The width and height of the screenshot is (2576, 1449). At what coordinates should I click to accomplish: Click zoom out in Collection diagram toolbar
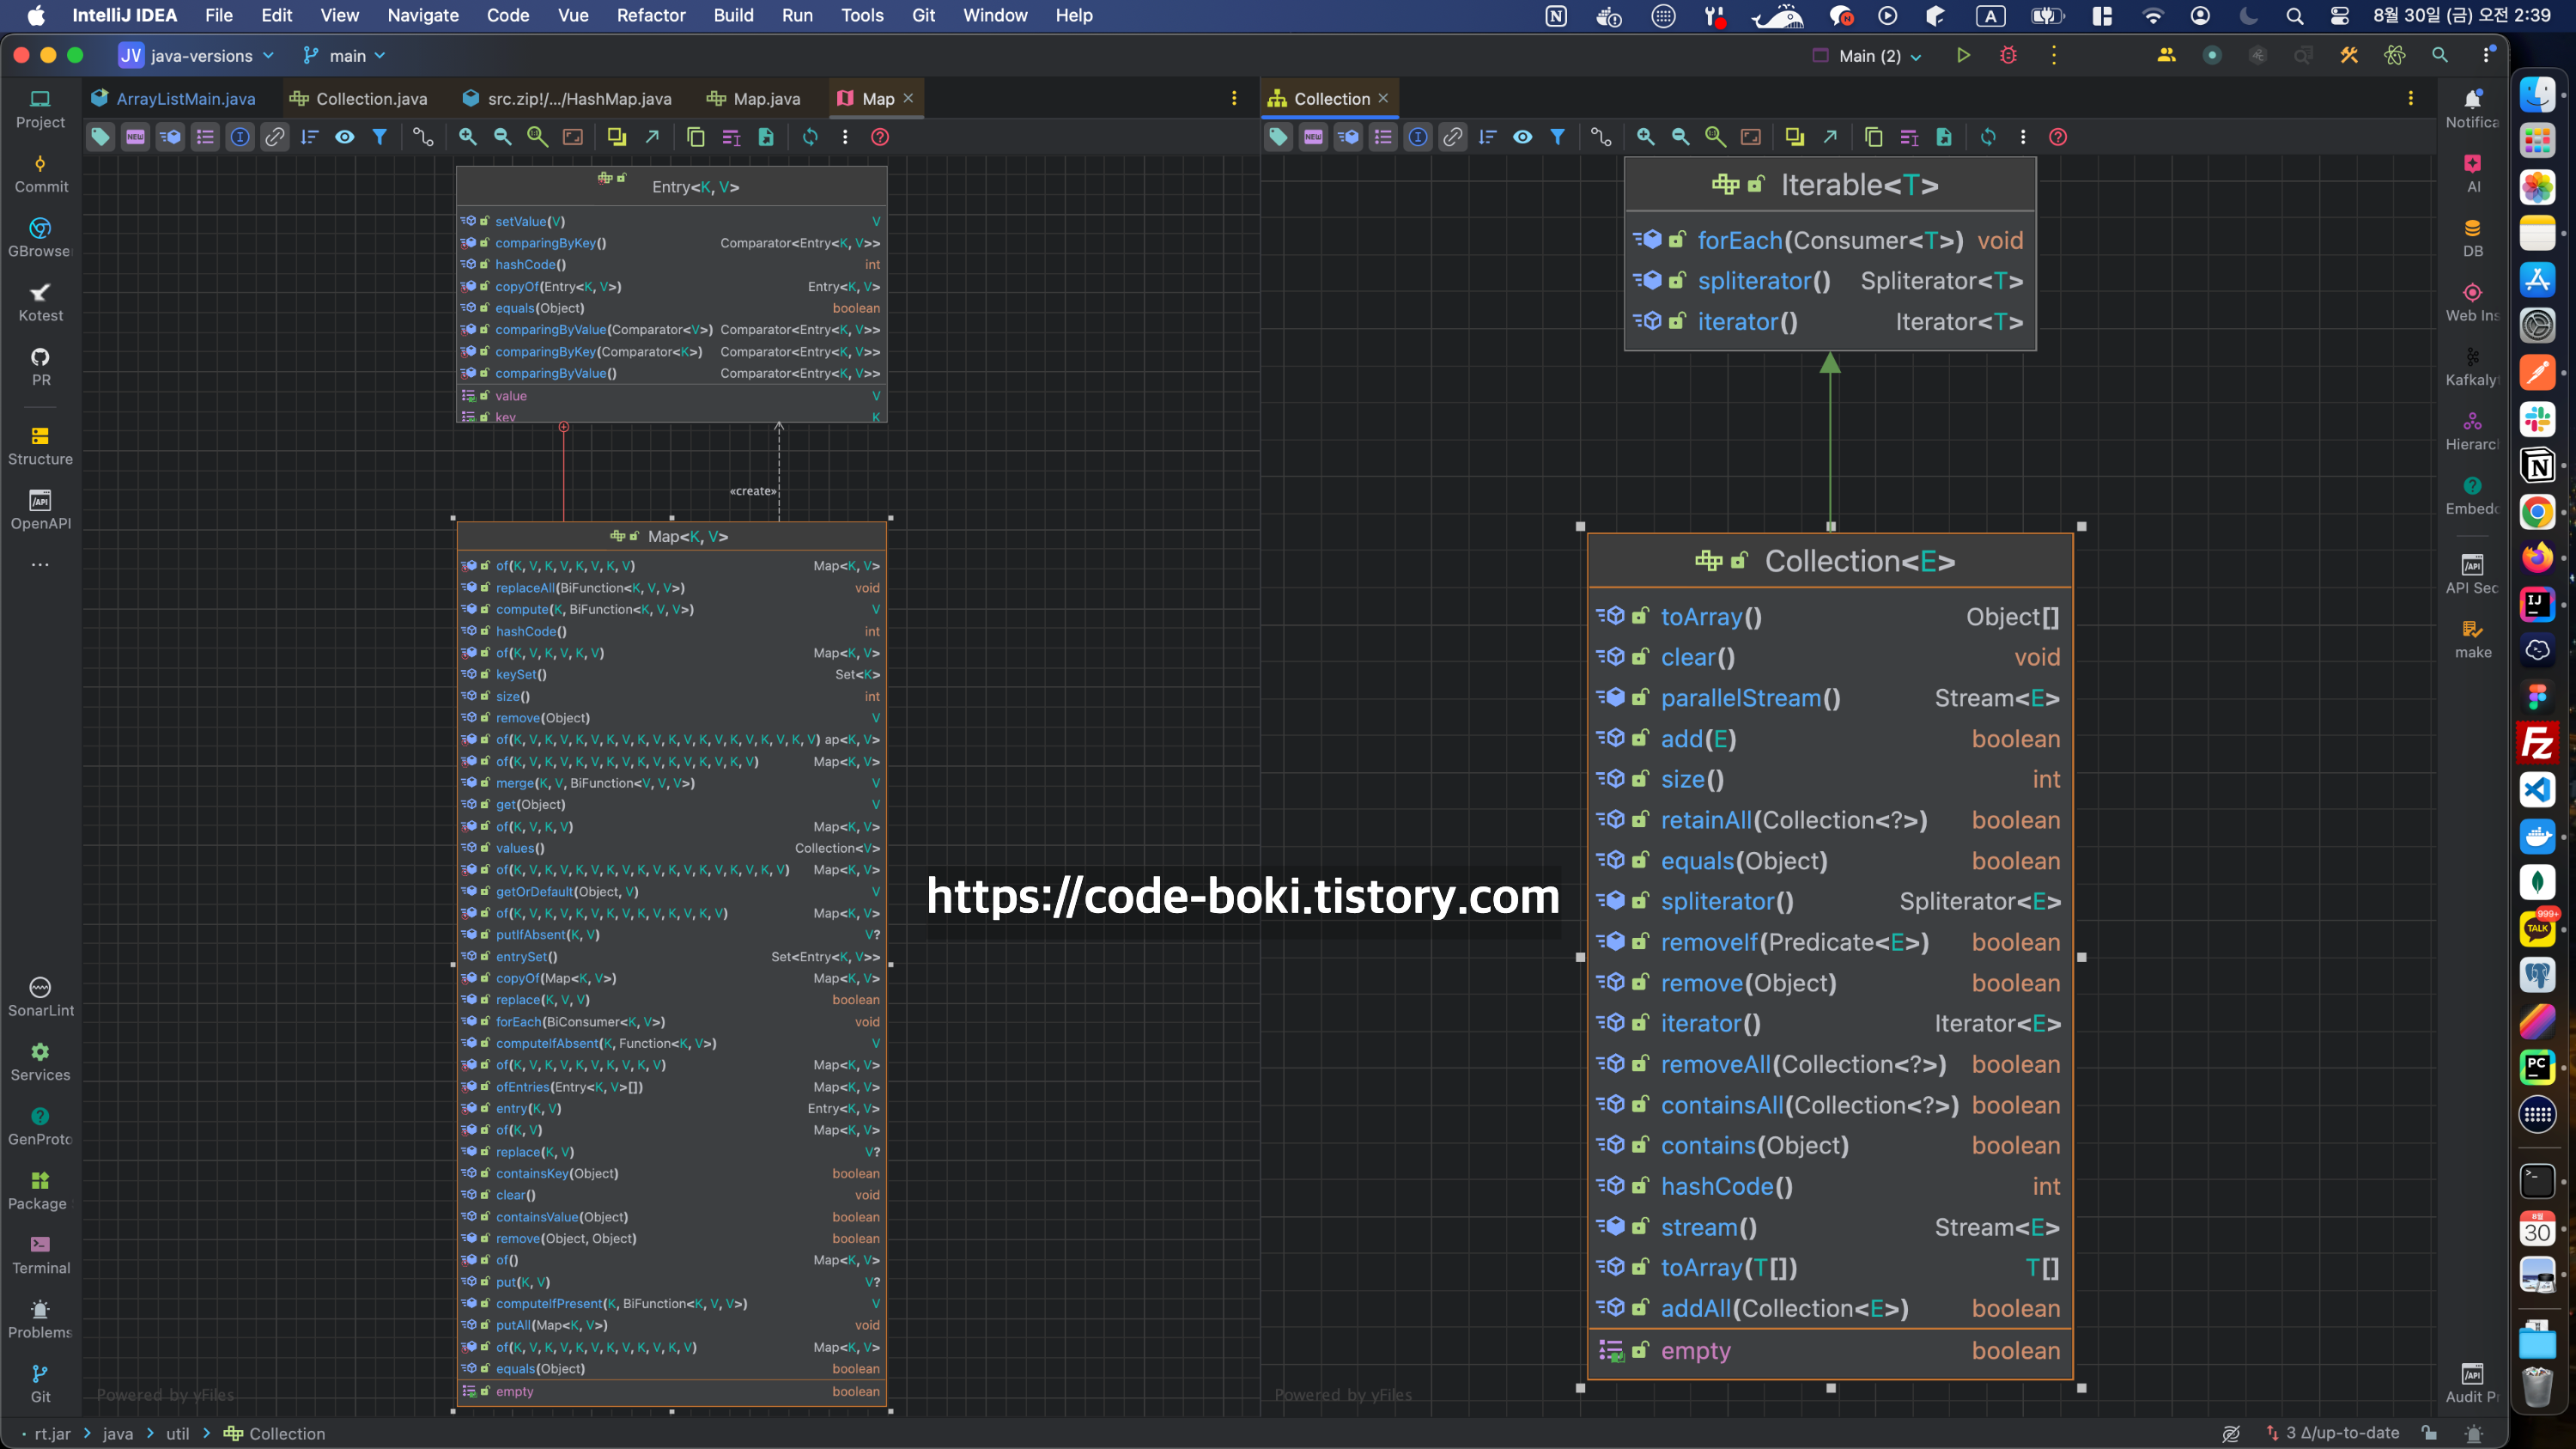(1680, 137)
